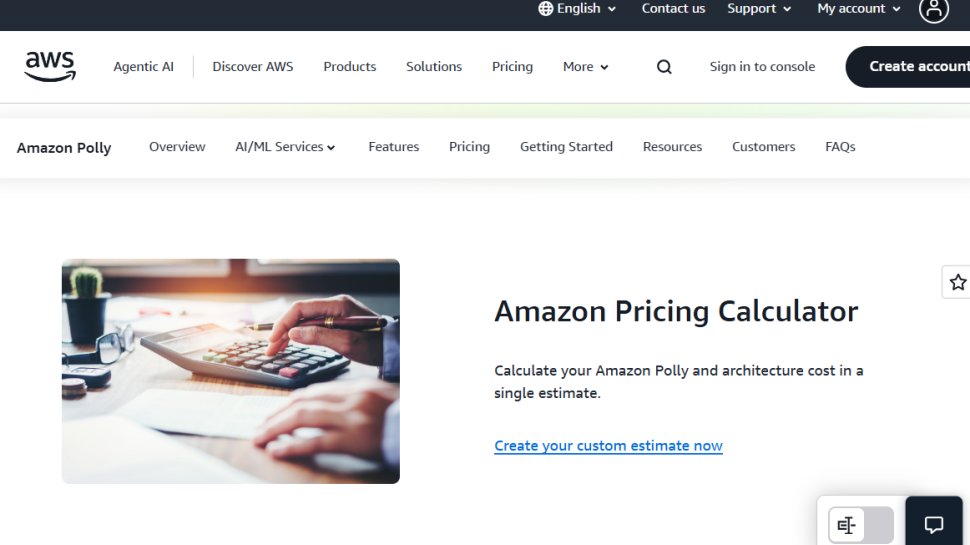The image size is (970, 545).
Task: Go to Getting Started tab
Action: [566, 147]
